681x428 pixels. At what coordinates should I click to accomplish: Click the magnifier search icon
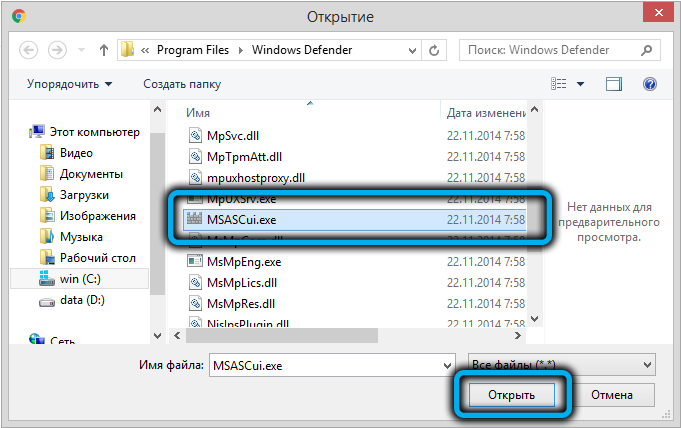pyautogui.click(x=646, y=50)
